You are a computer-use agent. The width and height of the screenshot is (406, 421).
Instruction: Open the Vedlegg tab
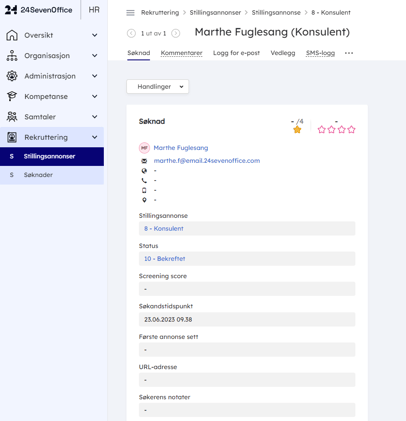coord(283,53)
